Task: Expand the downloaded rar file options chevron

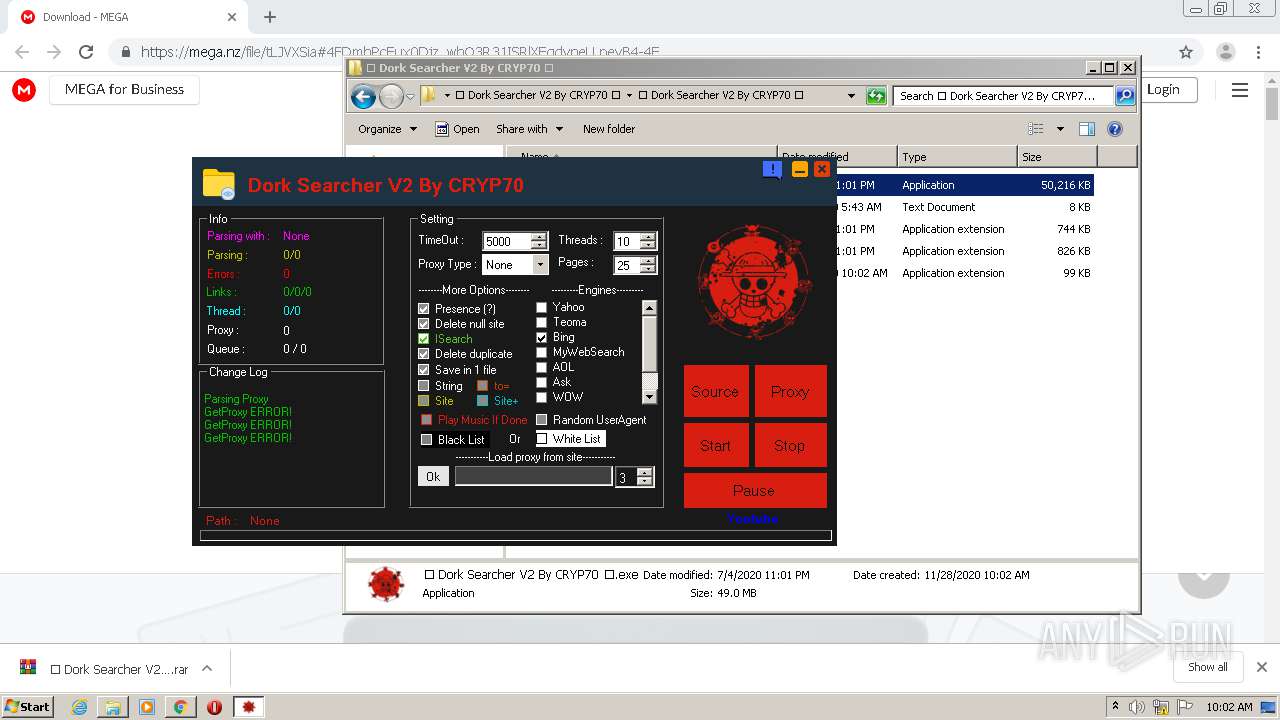Action: 207,668
